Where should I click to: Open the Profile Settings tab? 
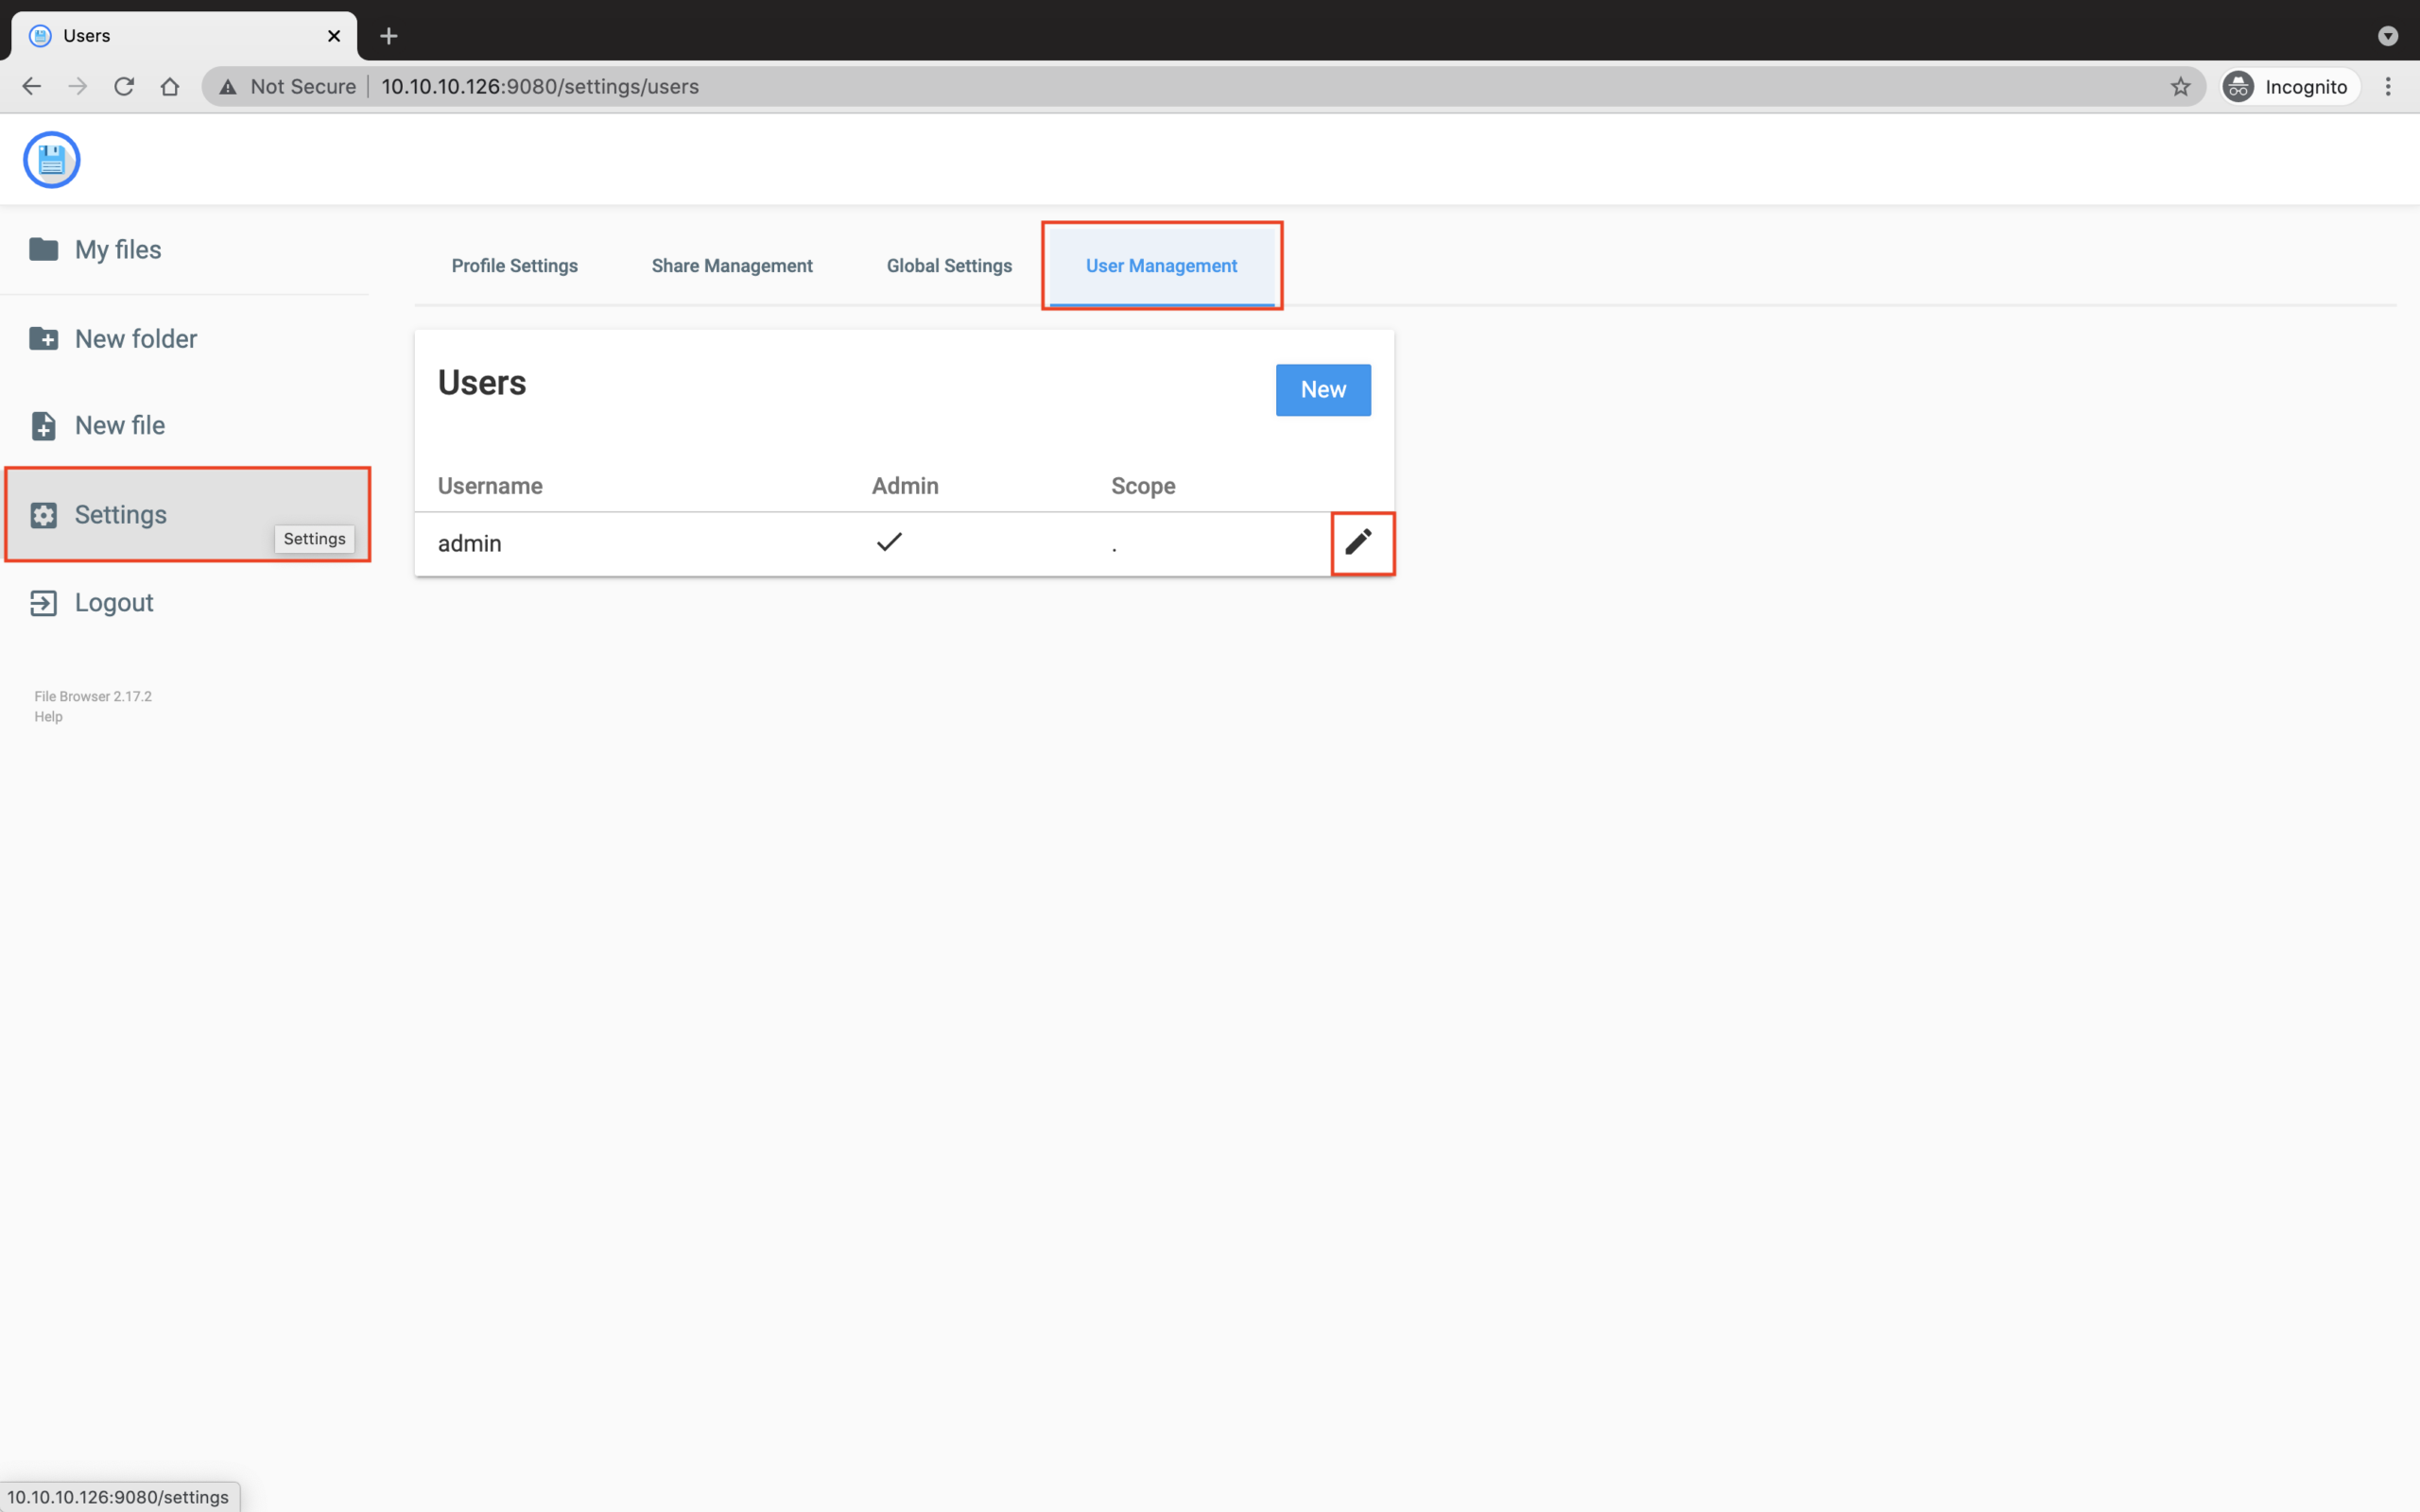point(514,265)
